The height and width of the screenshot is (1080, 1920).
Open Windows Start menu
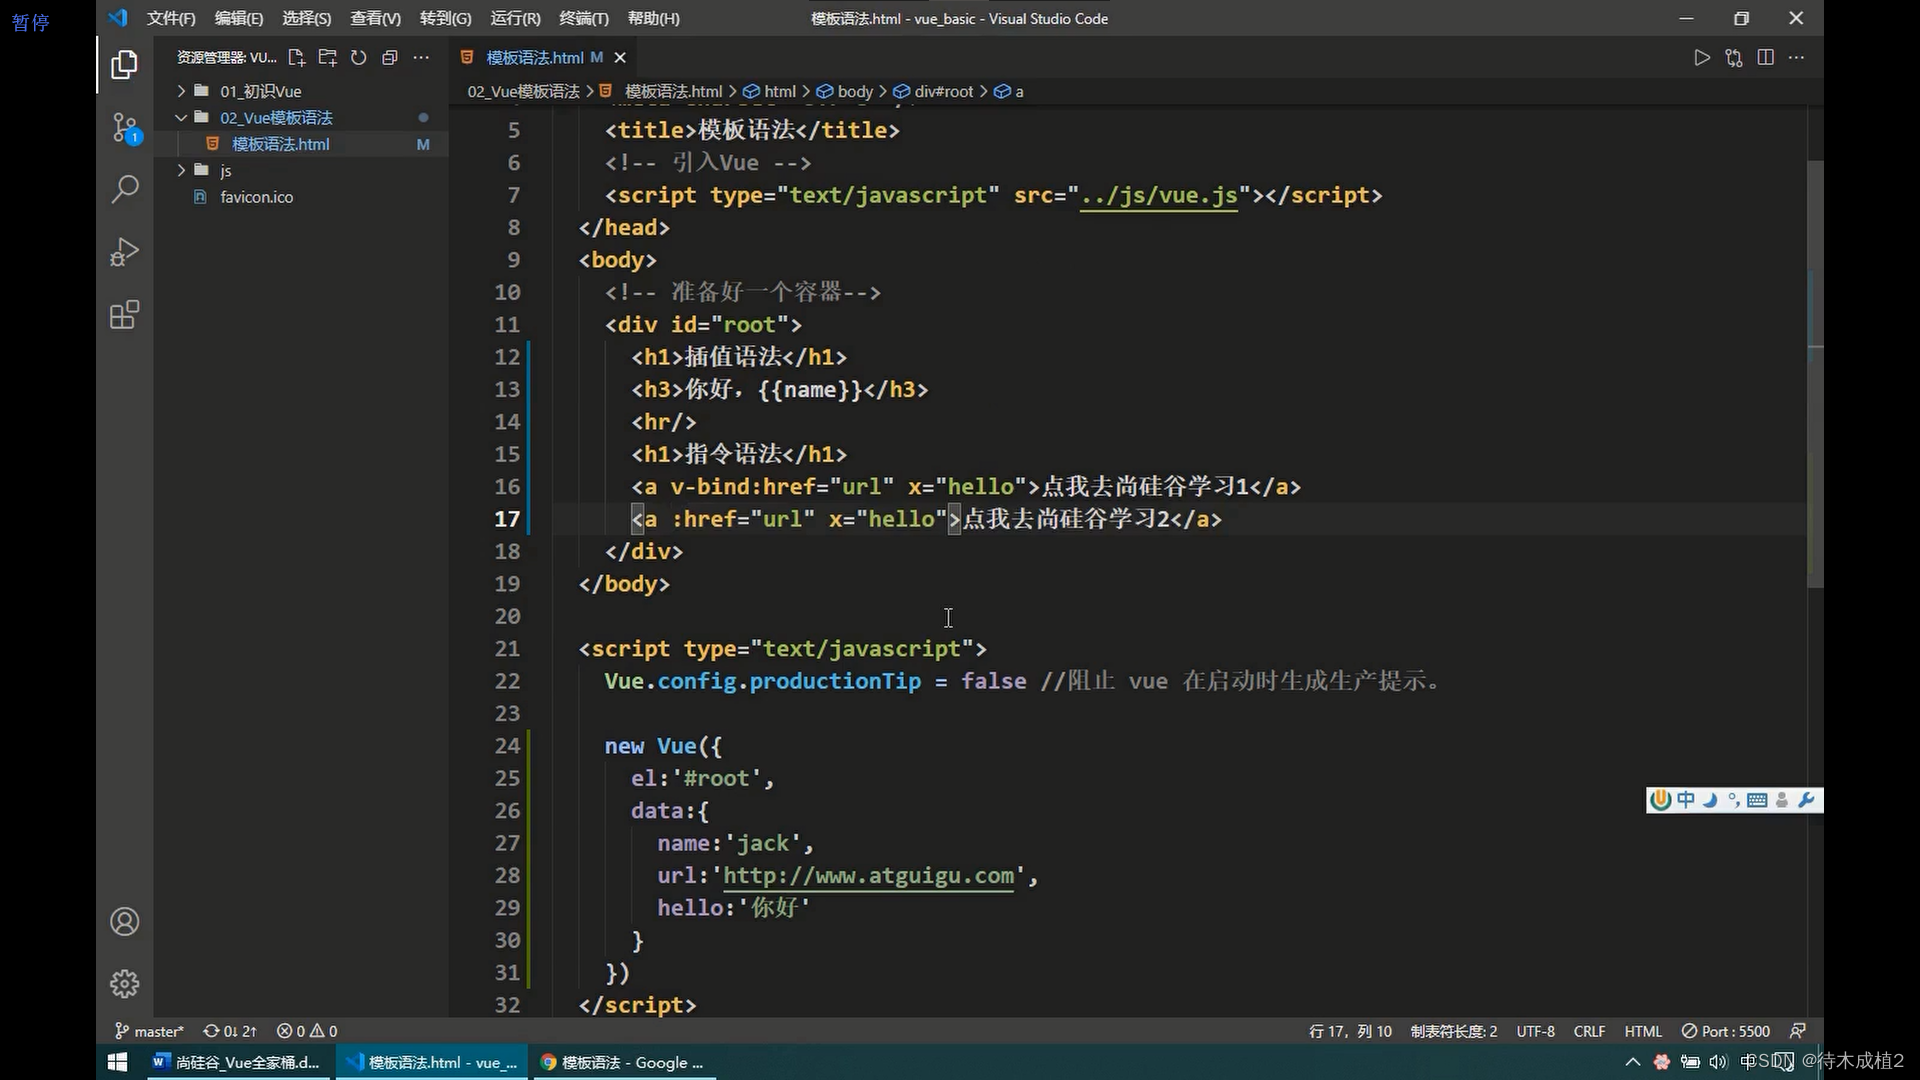[117, 1062]
